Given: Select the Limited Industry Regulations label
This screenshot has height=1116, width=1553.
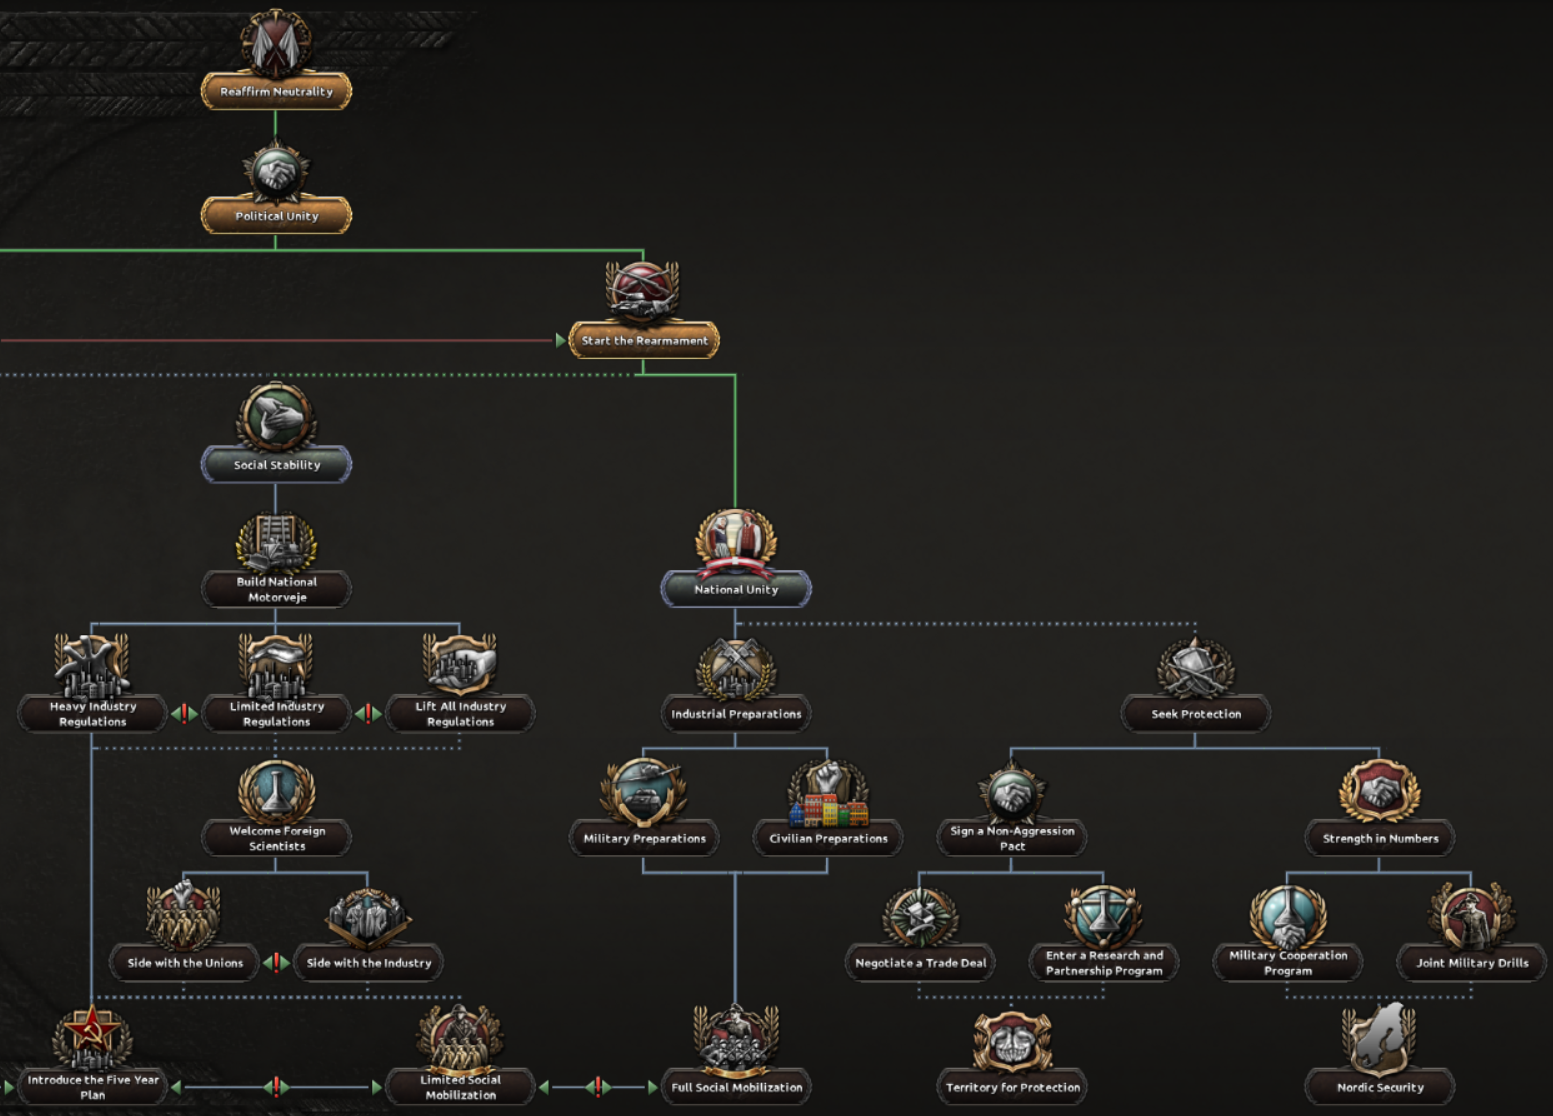Looking at the screenshot, I should click(276, 713).
